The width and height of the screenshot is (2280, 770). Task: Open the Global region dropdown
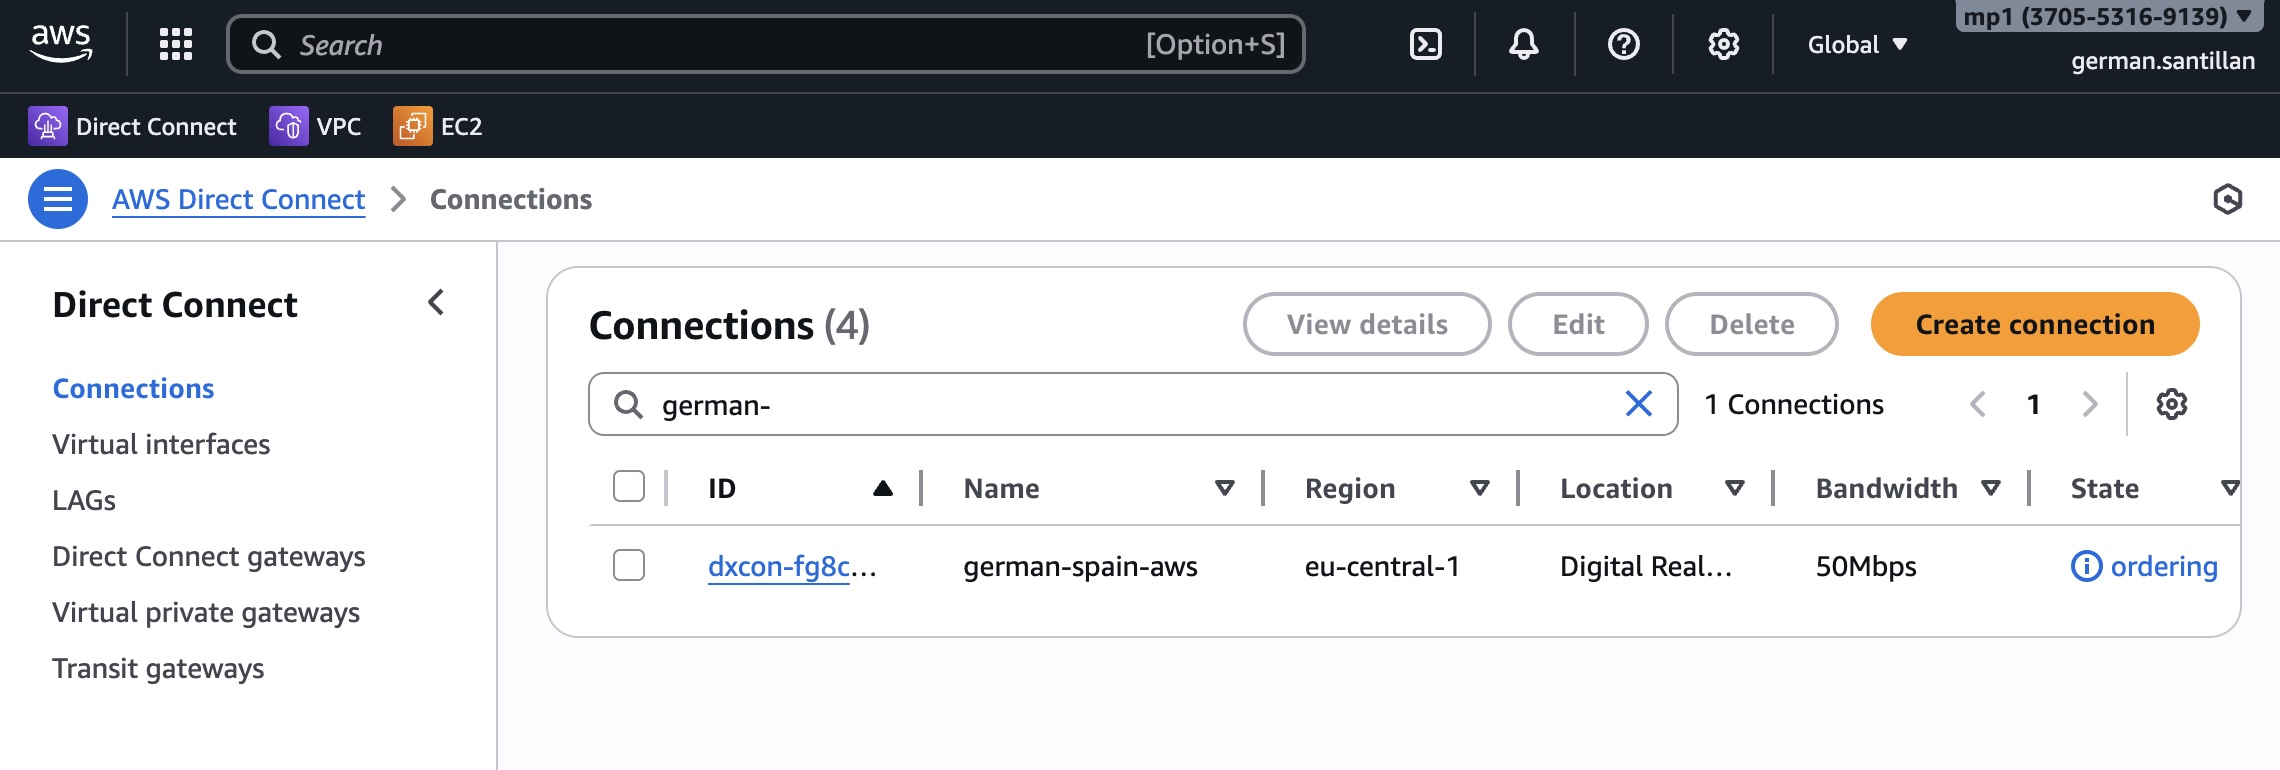[x=1857, y=44]
